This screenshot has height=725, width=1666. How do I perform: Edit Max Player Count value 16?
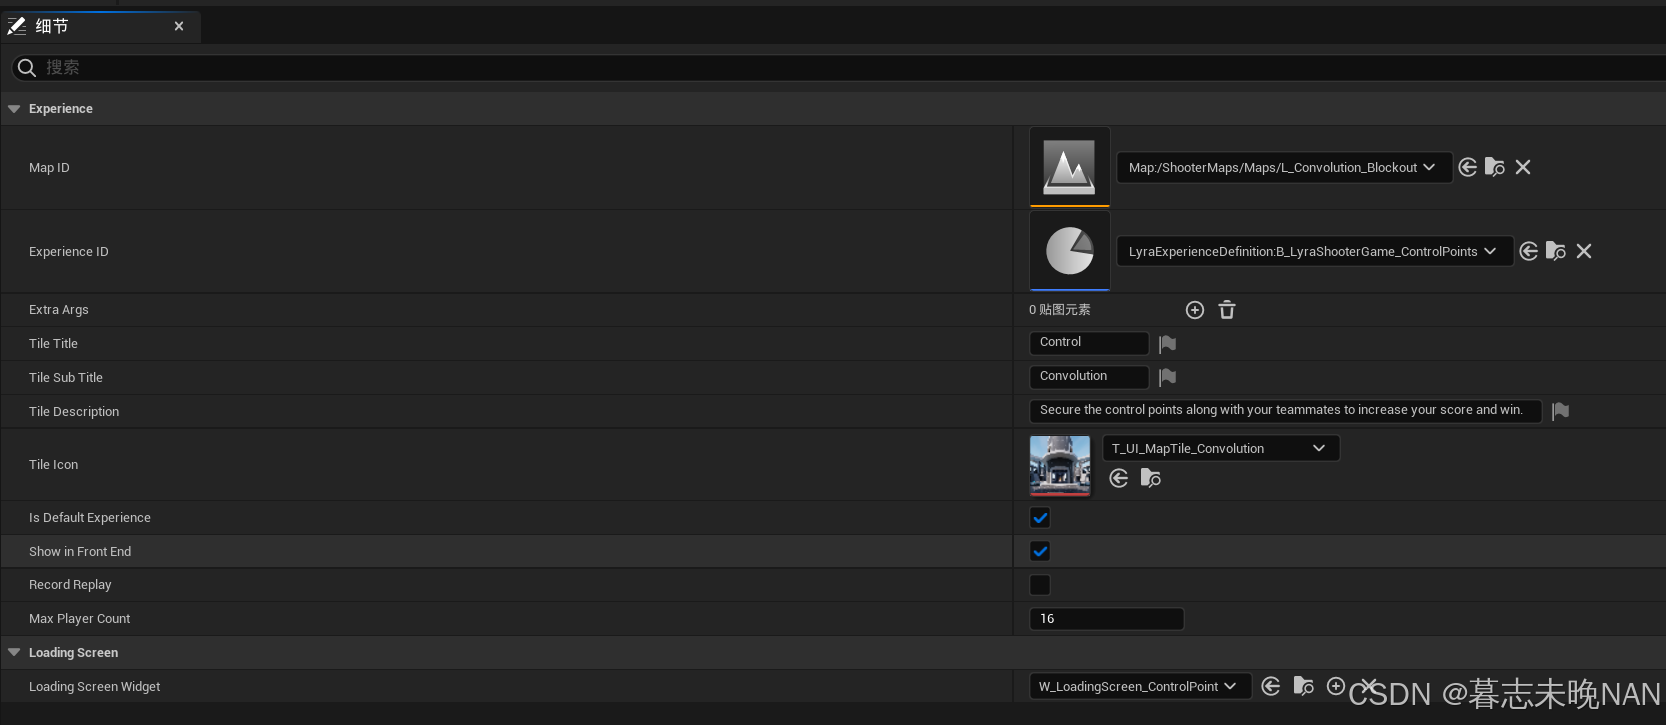(1107, 619)
